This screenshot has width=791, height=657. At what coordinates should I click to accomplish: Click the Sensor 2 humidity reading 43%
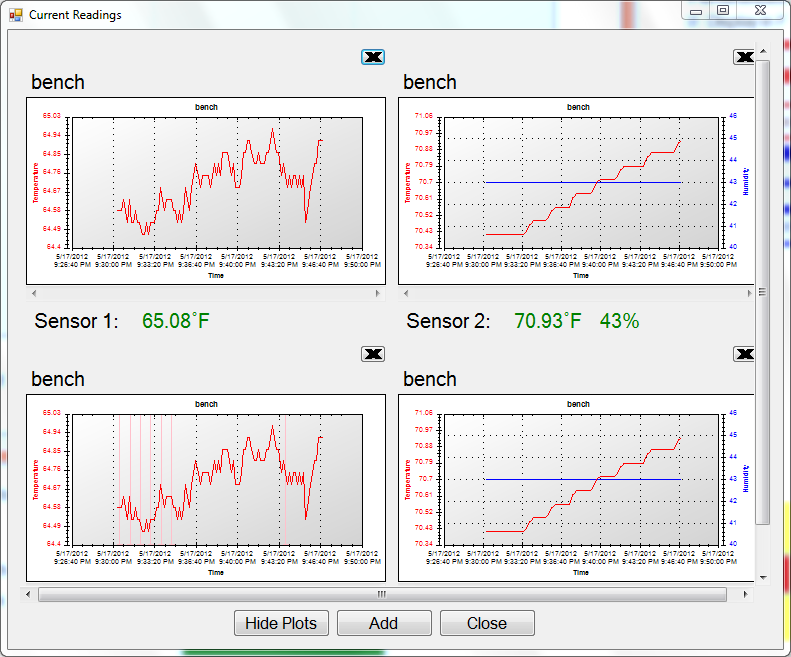point(619,321)
